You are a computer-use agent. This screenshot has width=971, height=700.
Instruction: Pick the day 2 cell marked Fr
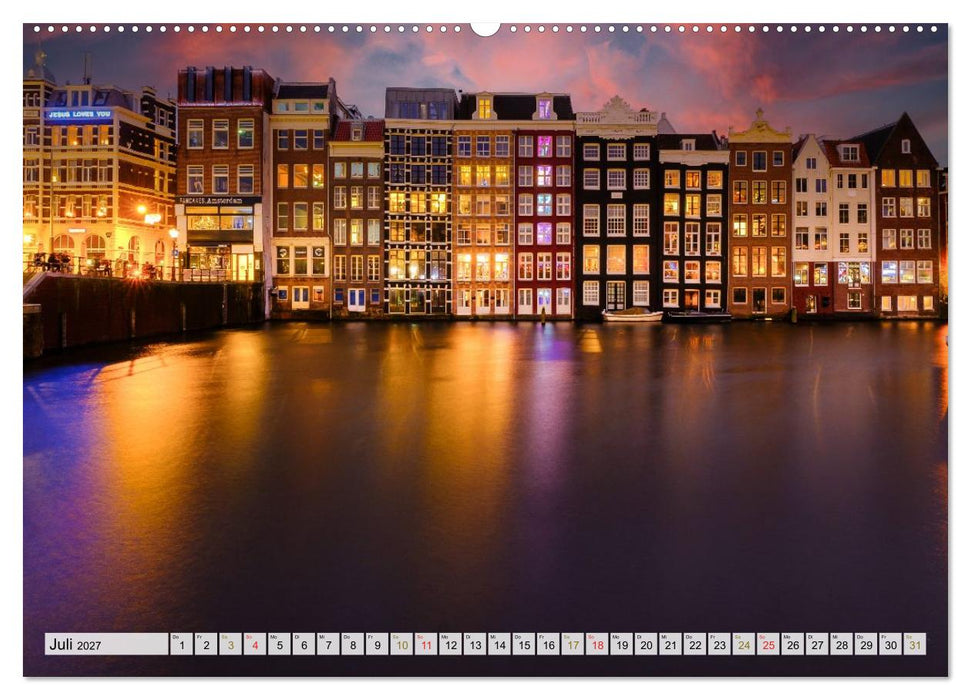click(x=206, y=644)
